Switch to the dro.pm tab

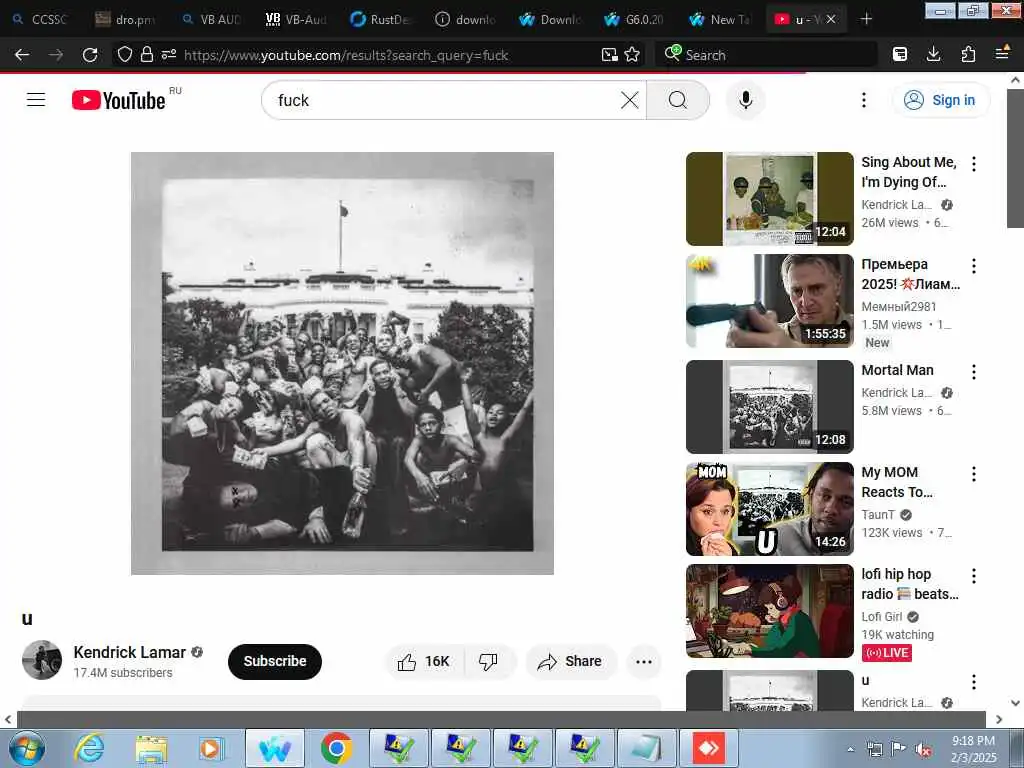click(125, 20)
